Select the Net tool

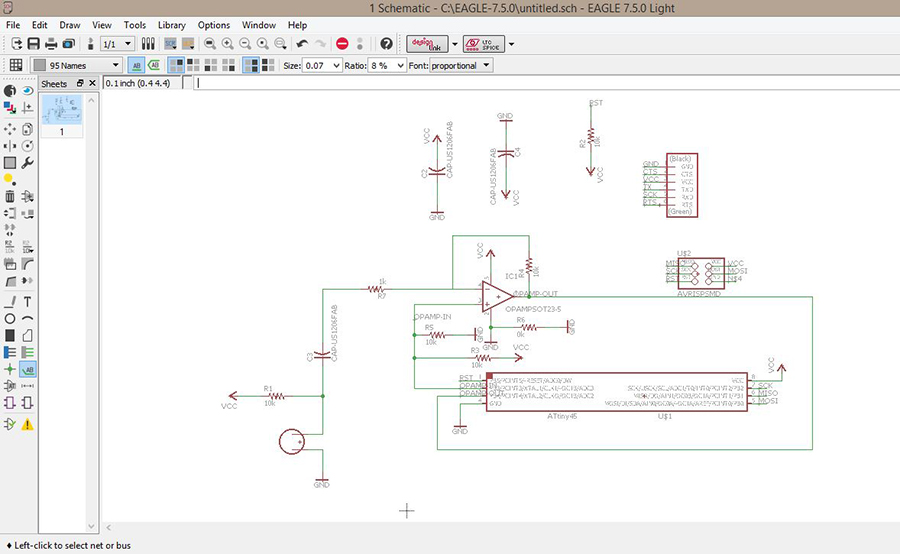click(x=28, y=352)
